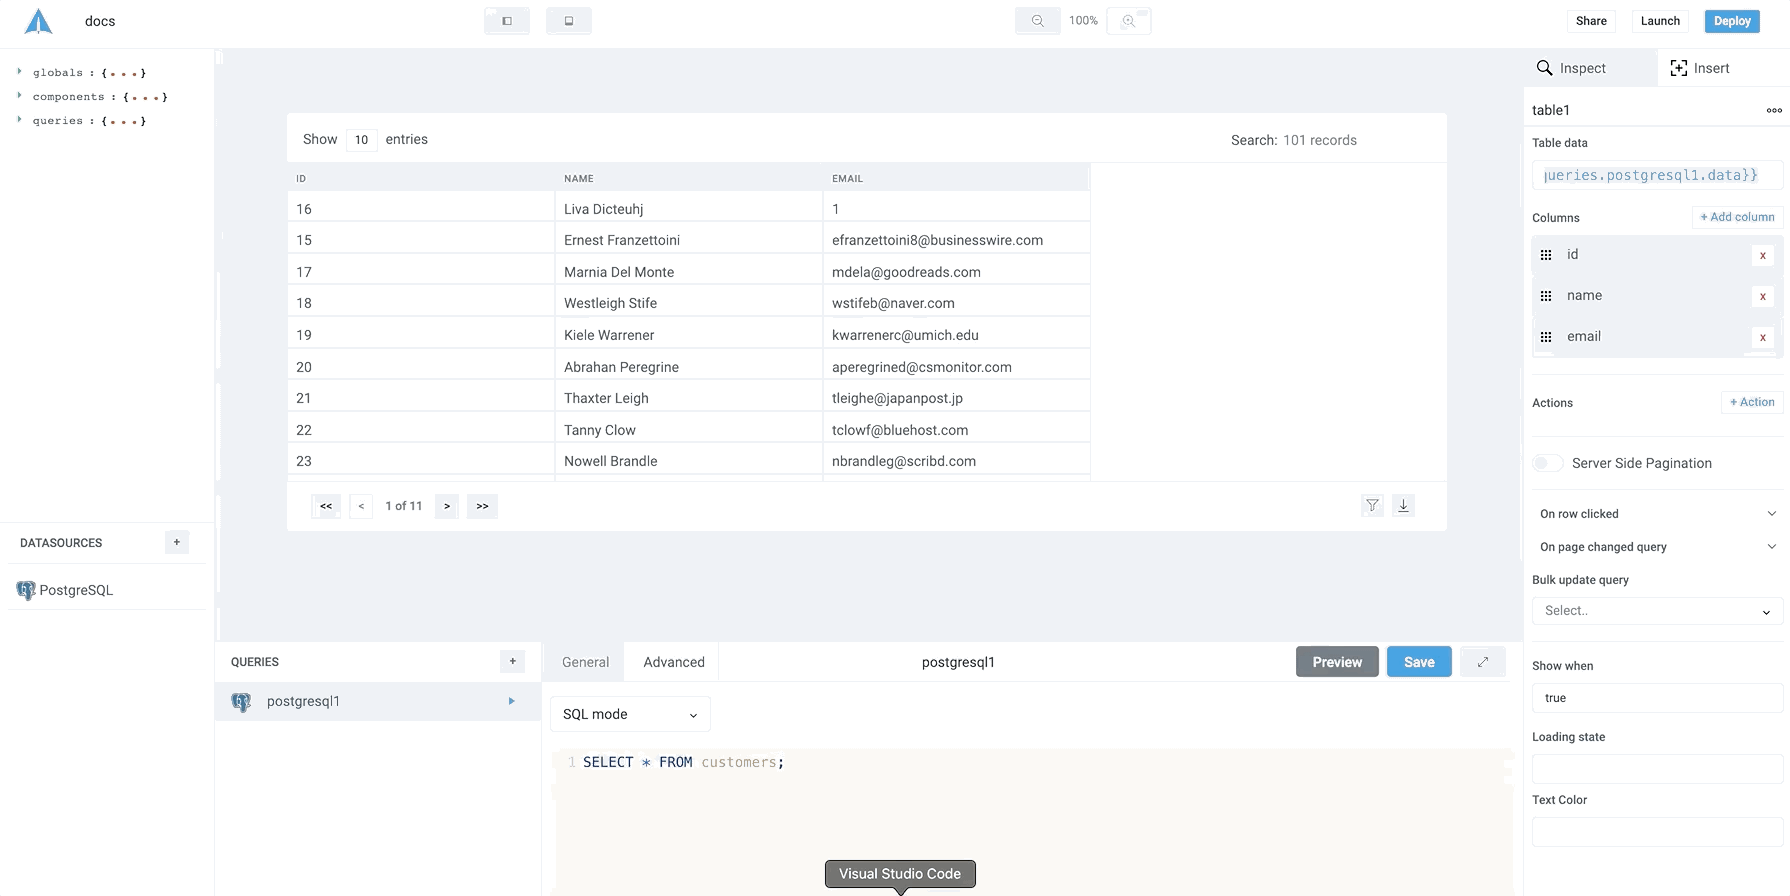Toggle Server Side Pagination switch
This screenshot has width=1790, height=896.
point(1547,463)
